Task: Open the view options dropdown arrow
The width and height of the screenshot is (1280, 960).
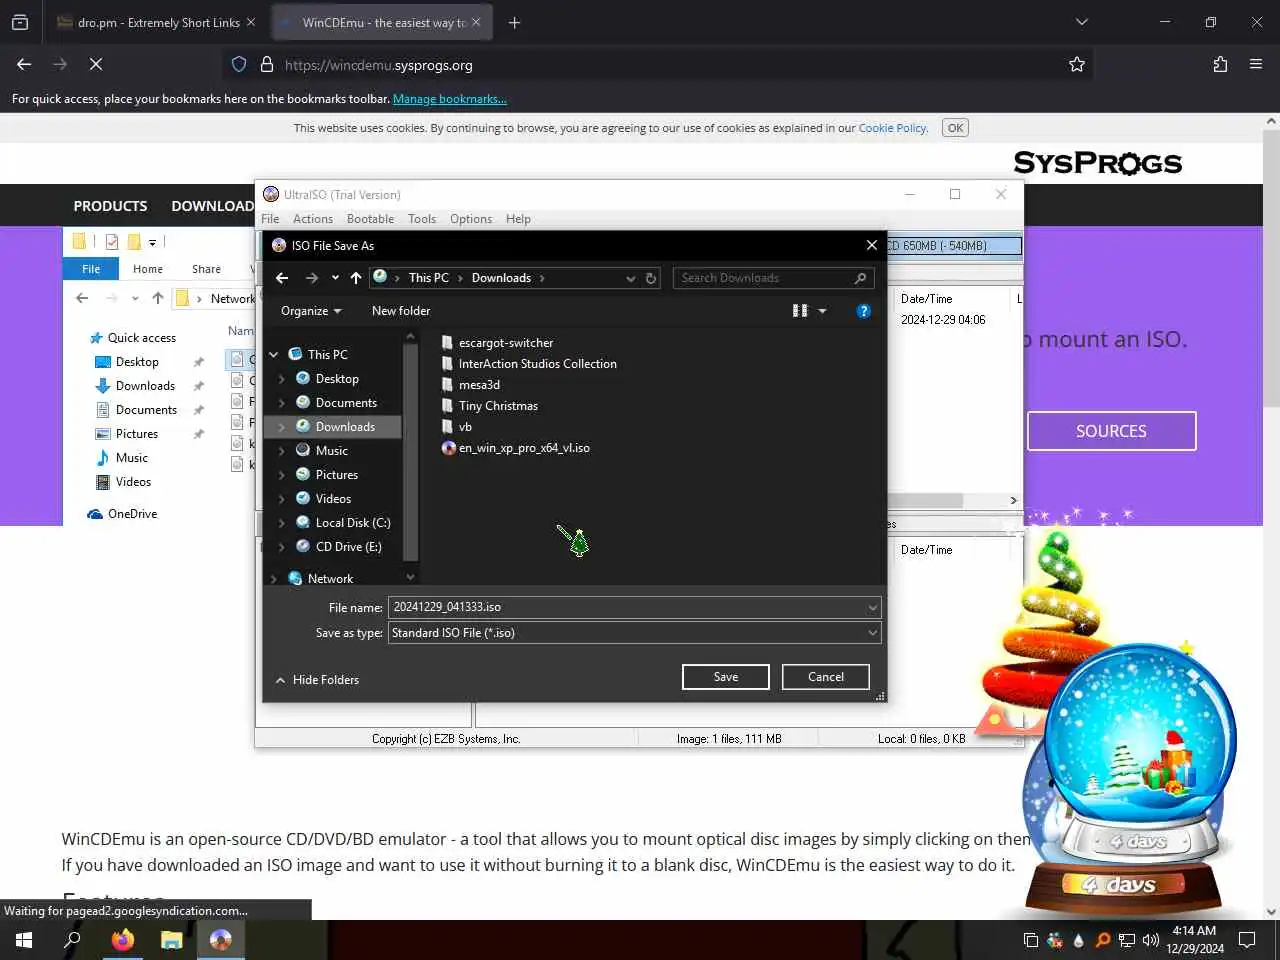Action: pyautogui.click(x=823, y=311)
